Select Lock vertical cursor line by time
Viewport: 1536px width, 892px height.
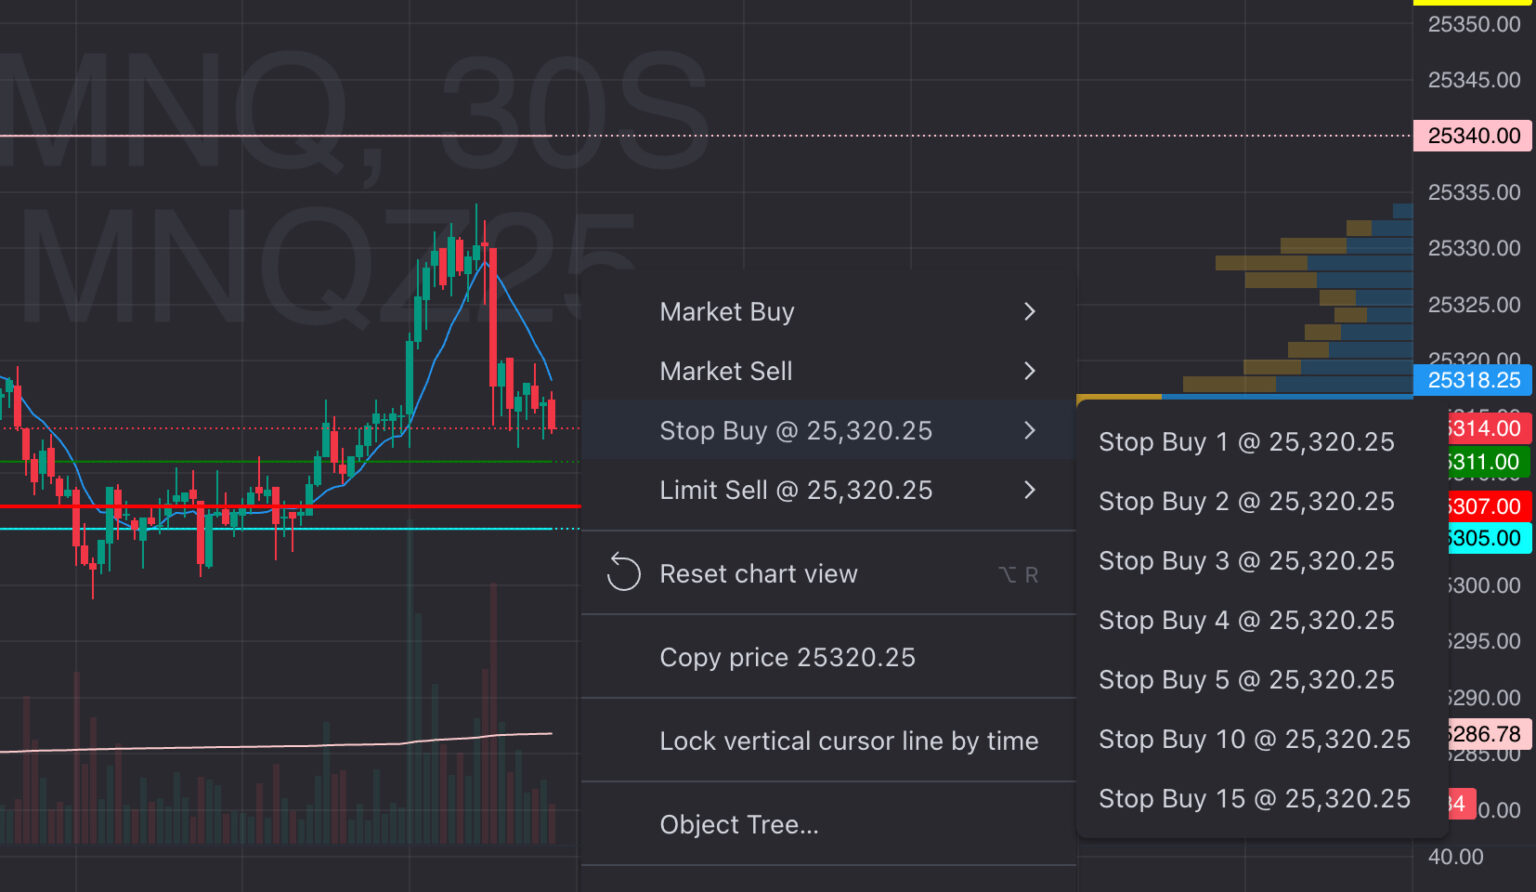coord(849,740)
